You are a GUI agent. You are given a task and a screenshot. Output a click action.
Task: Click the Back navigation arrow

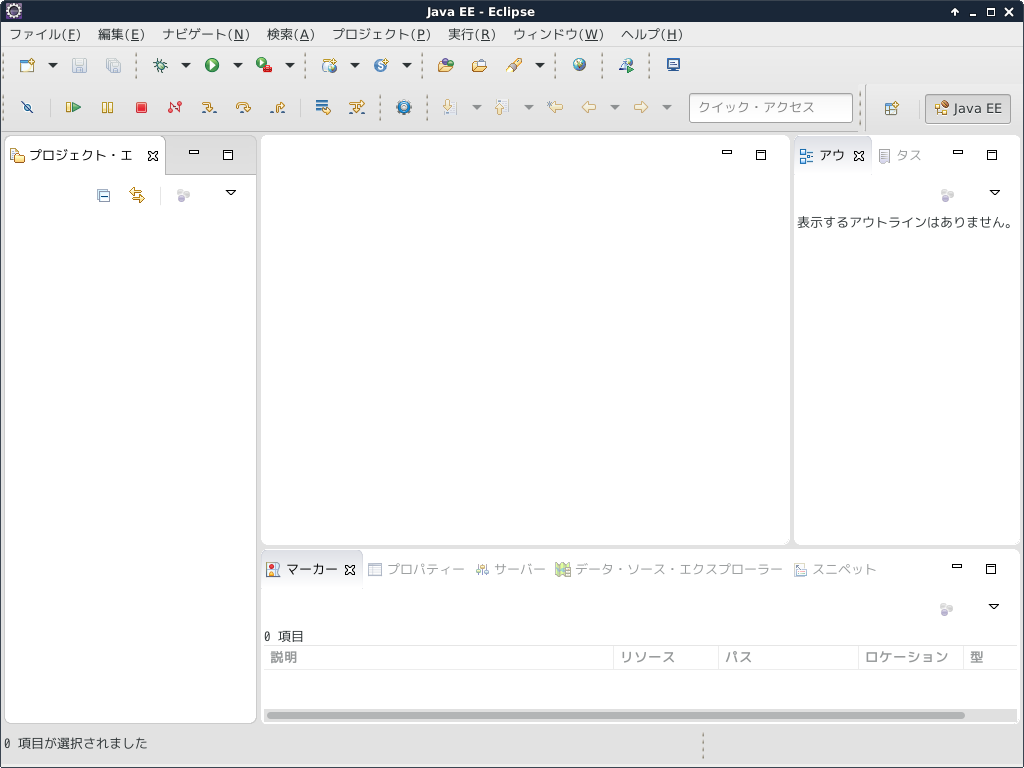point(588,107)
